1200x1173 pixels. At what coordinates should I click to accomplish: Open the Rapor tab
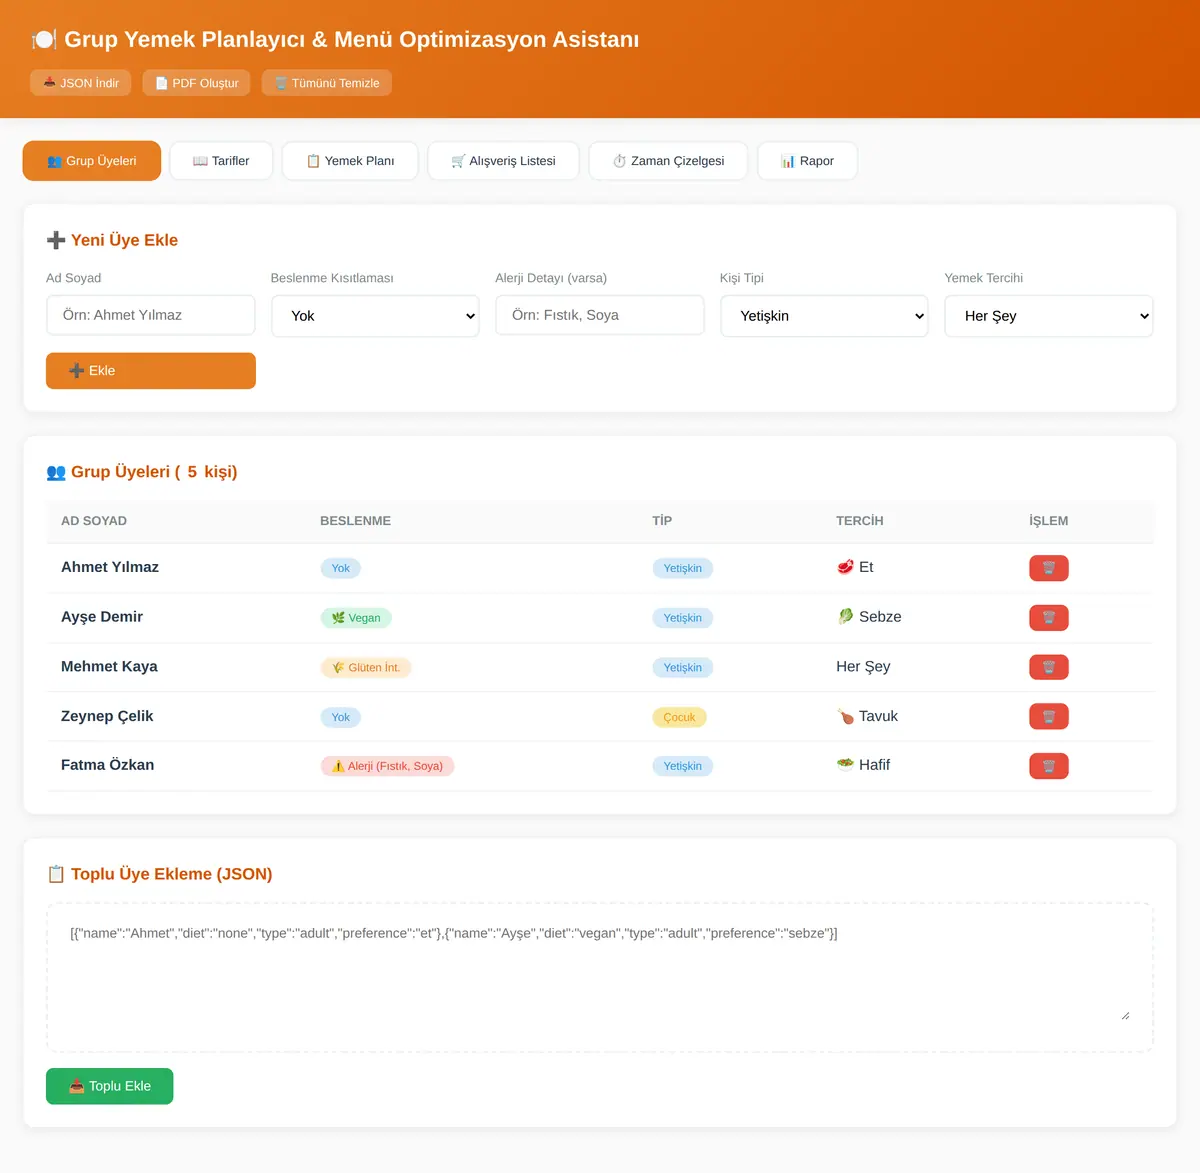pos(807,161)
